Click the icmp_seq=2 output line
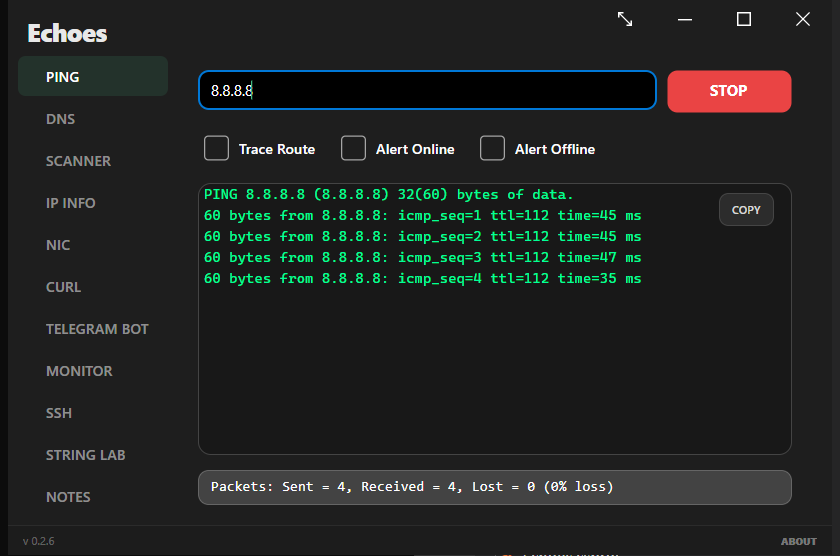Image resolution: width=840 pixels, height=556 pixels. click(423, 236)
